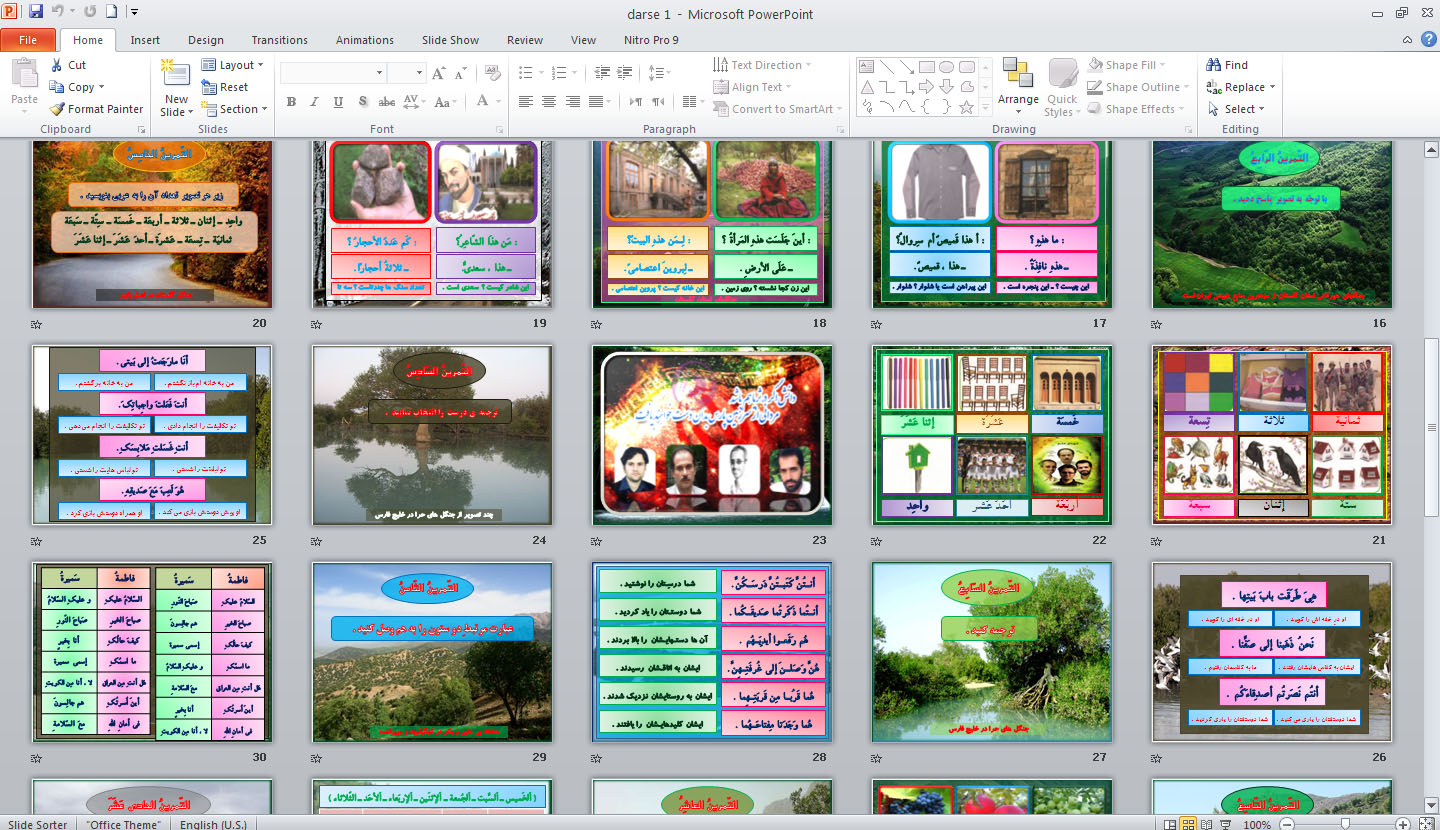Switch to the Transitions tab
Image resolution: width=1440 pixels, height=830 pixels.
[280, 40]
